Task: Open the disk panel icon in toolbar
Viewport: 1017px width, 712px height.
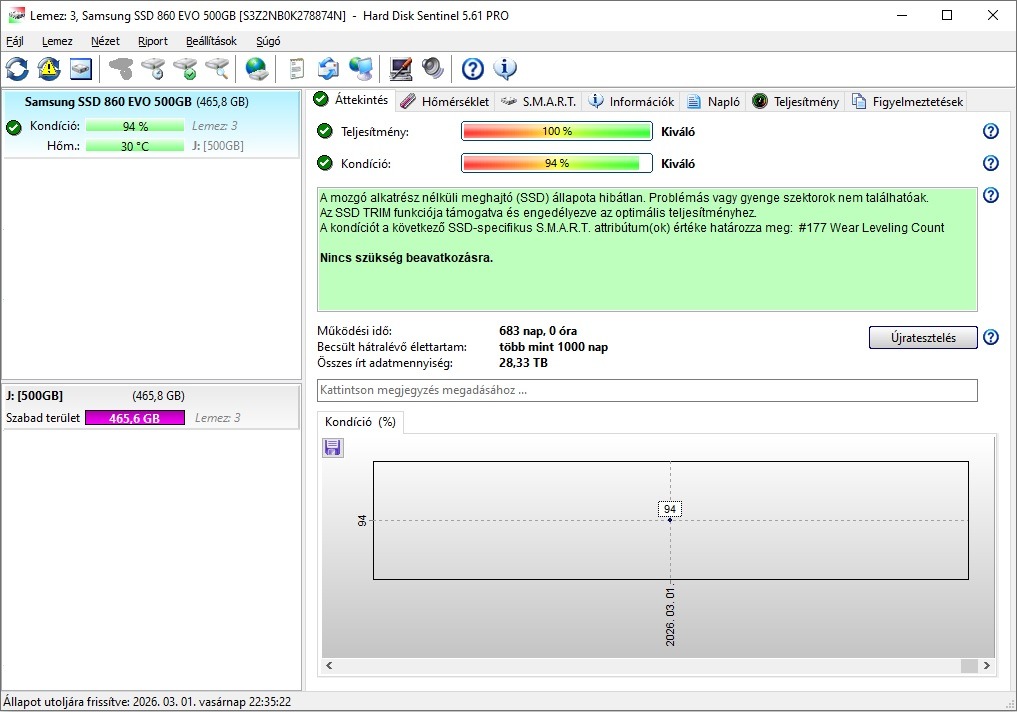Action: pos(80,68)
